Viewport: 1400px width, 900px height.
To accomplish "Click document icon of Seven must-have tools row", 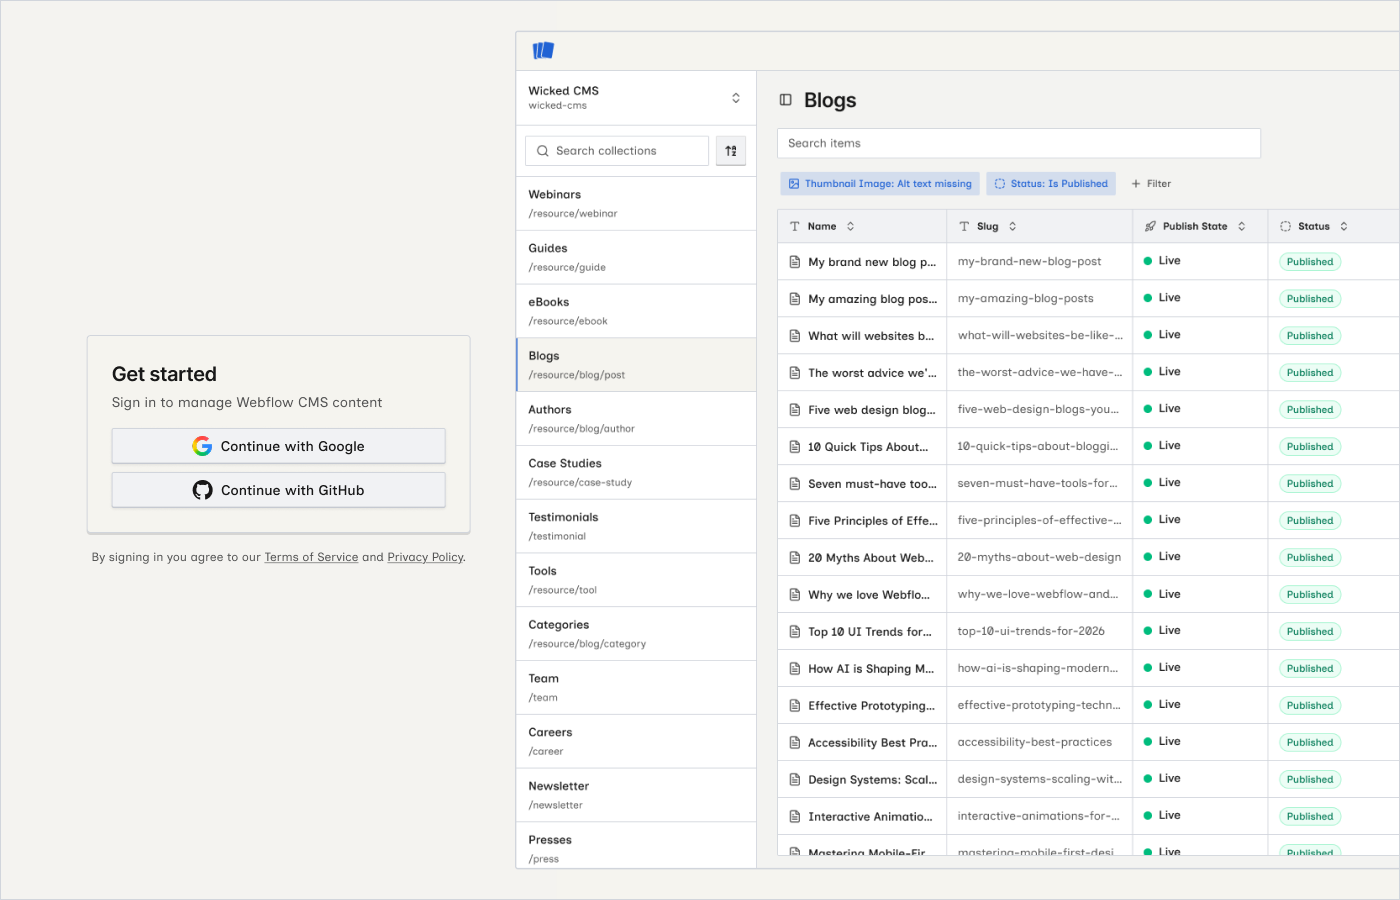I will (x=795, y=484).
